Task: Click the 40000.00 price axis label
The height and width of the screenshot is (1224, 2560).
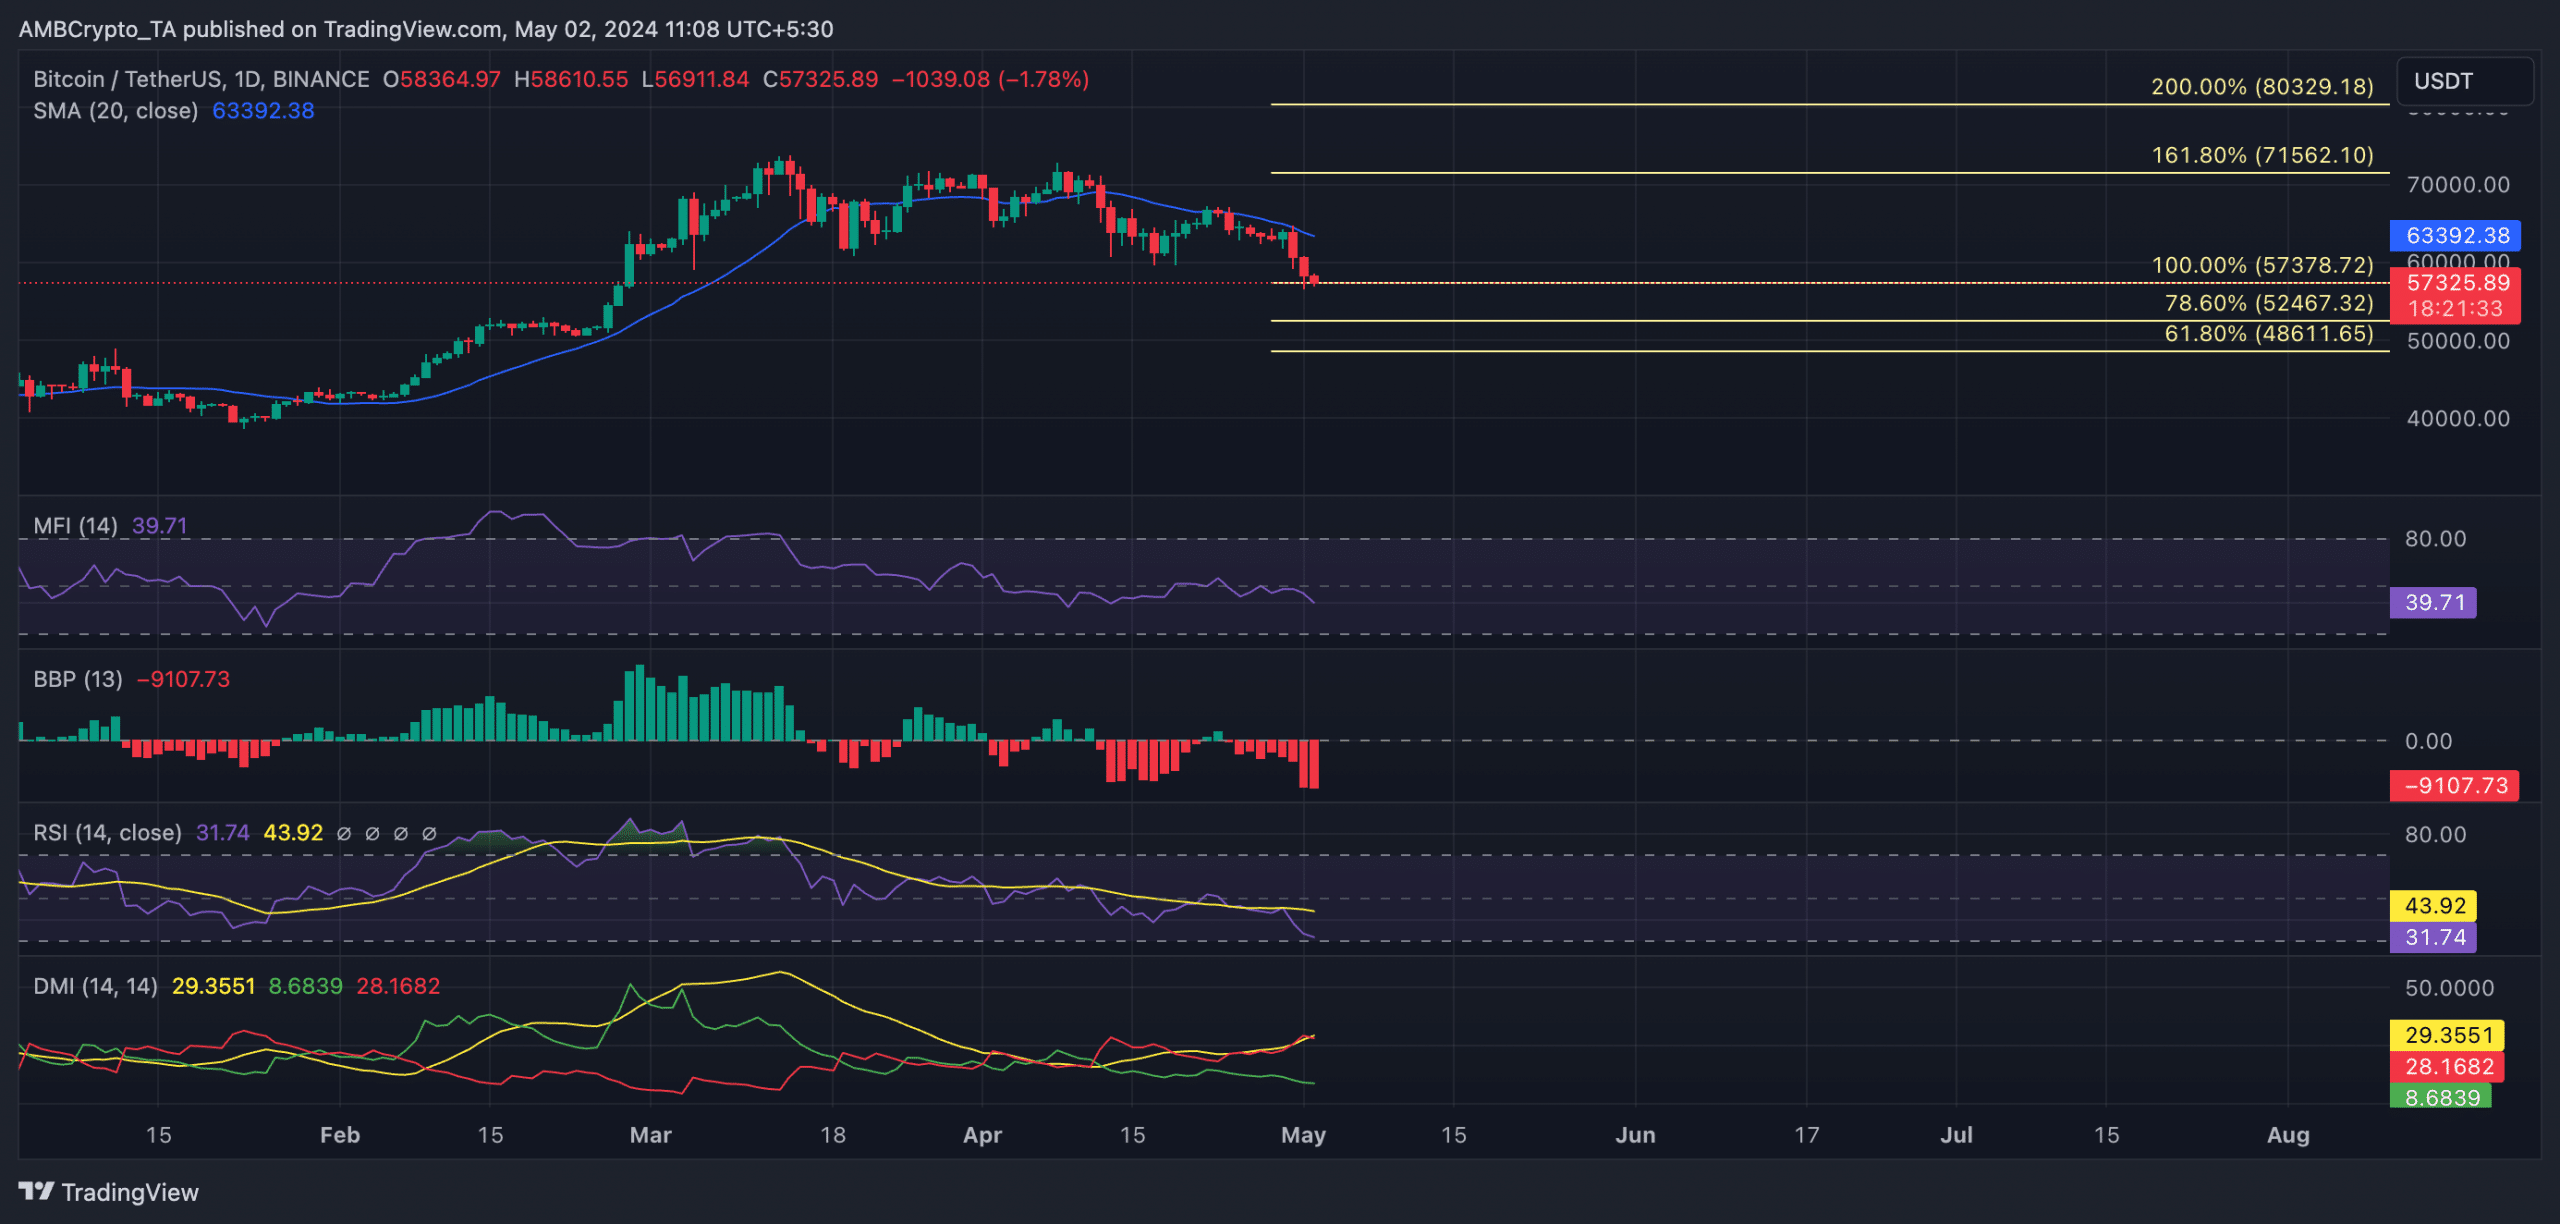Action: point(2458,419)
